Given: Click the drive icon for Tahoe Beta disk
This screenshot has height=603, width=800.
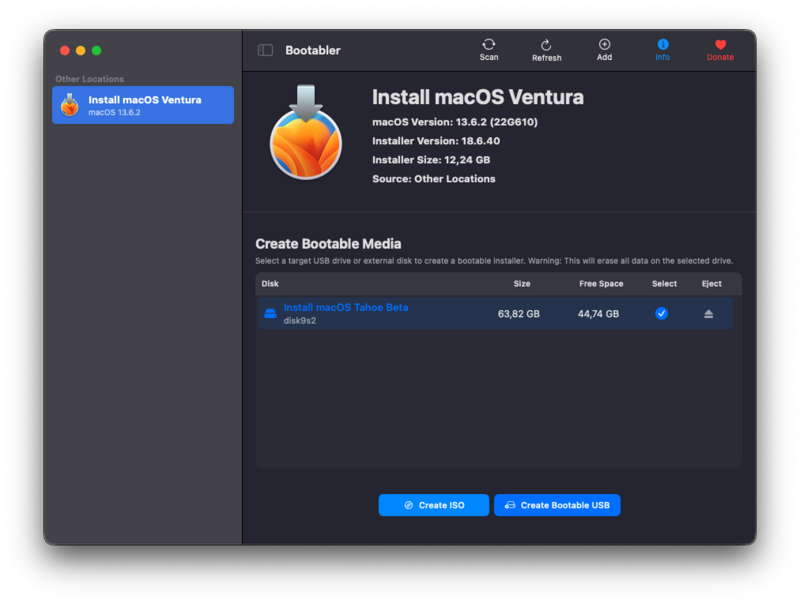Looking at the screenshot, I should pyautogui.click(x=270, y=314).
